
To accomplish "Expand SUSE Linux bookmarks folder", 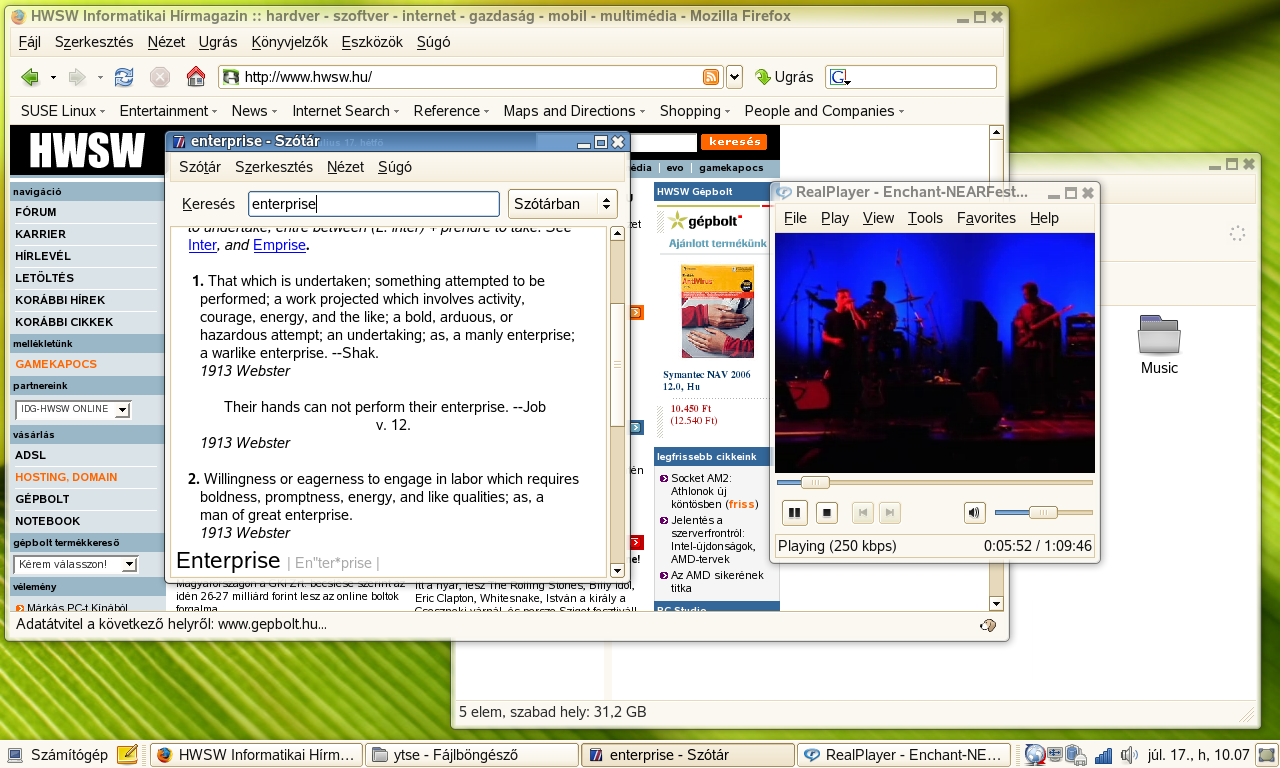I will click(x=64, y=111).
